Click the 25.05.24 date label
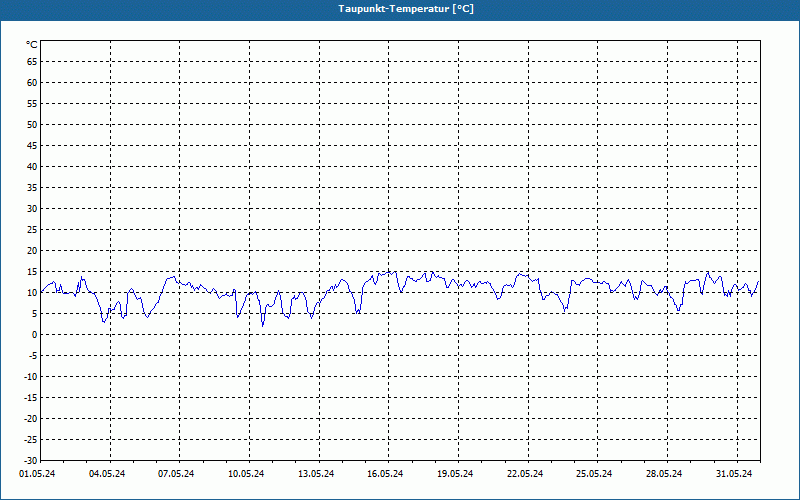This screenshot has height=500, width=800. click(594, 474)
